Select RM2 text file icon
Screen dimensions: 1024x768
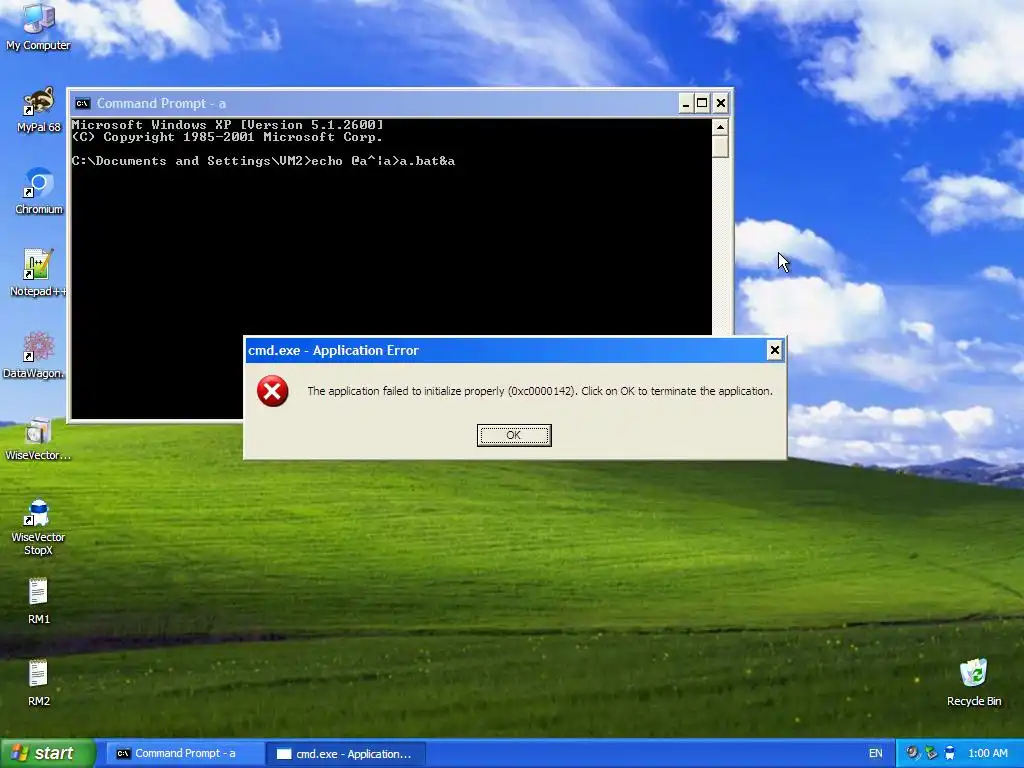point(39,683)
